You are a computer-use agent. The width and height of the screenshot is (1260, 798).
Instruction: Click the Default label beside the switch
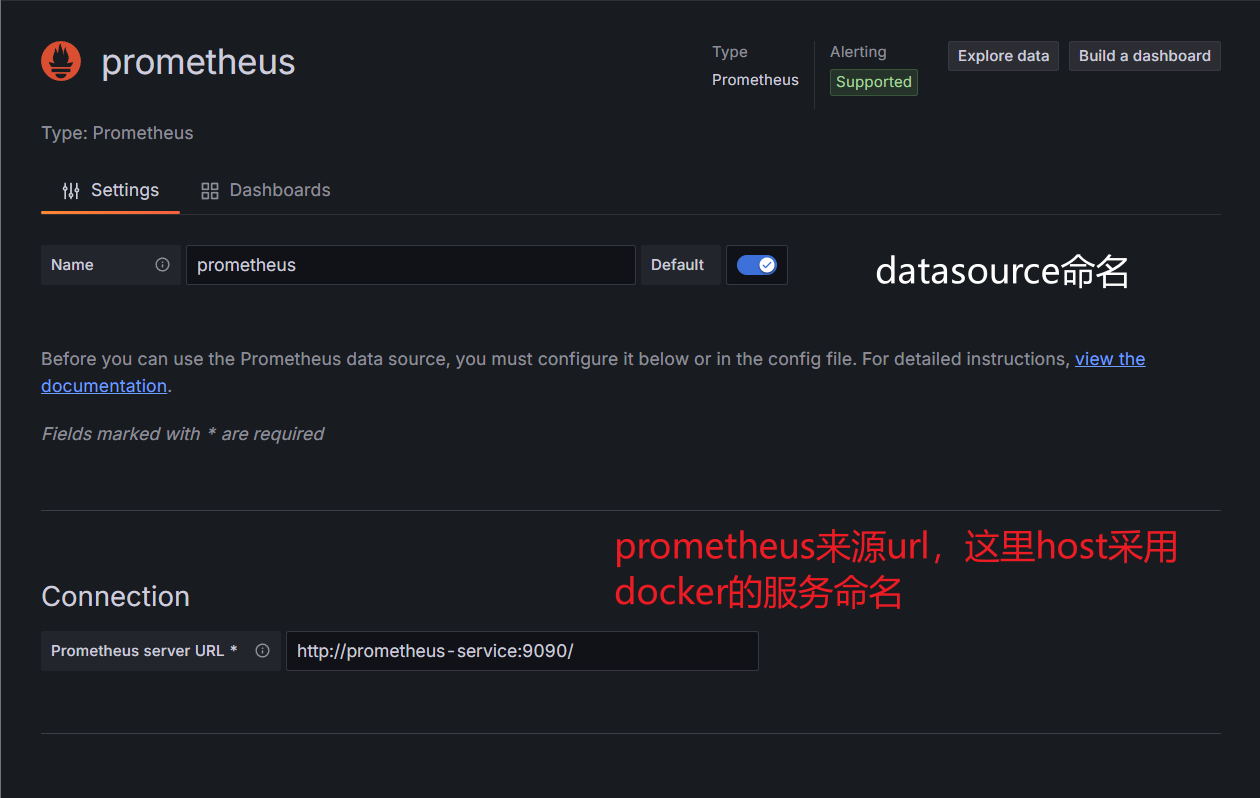[677, 265]
